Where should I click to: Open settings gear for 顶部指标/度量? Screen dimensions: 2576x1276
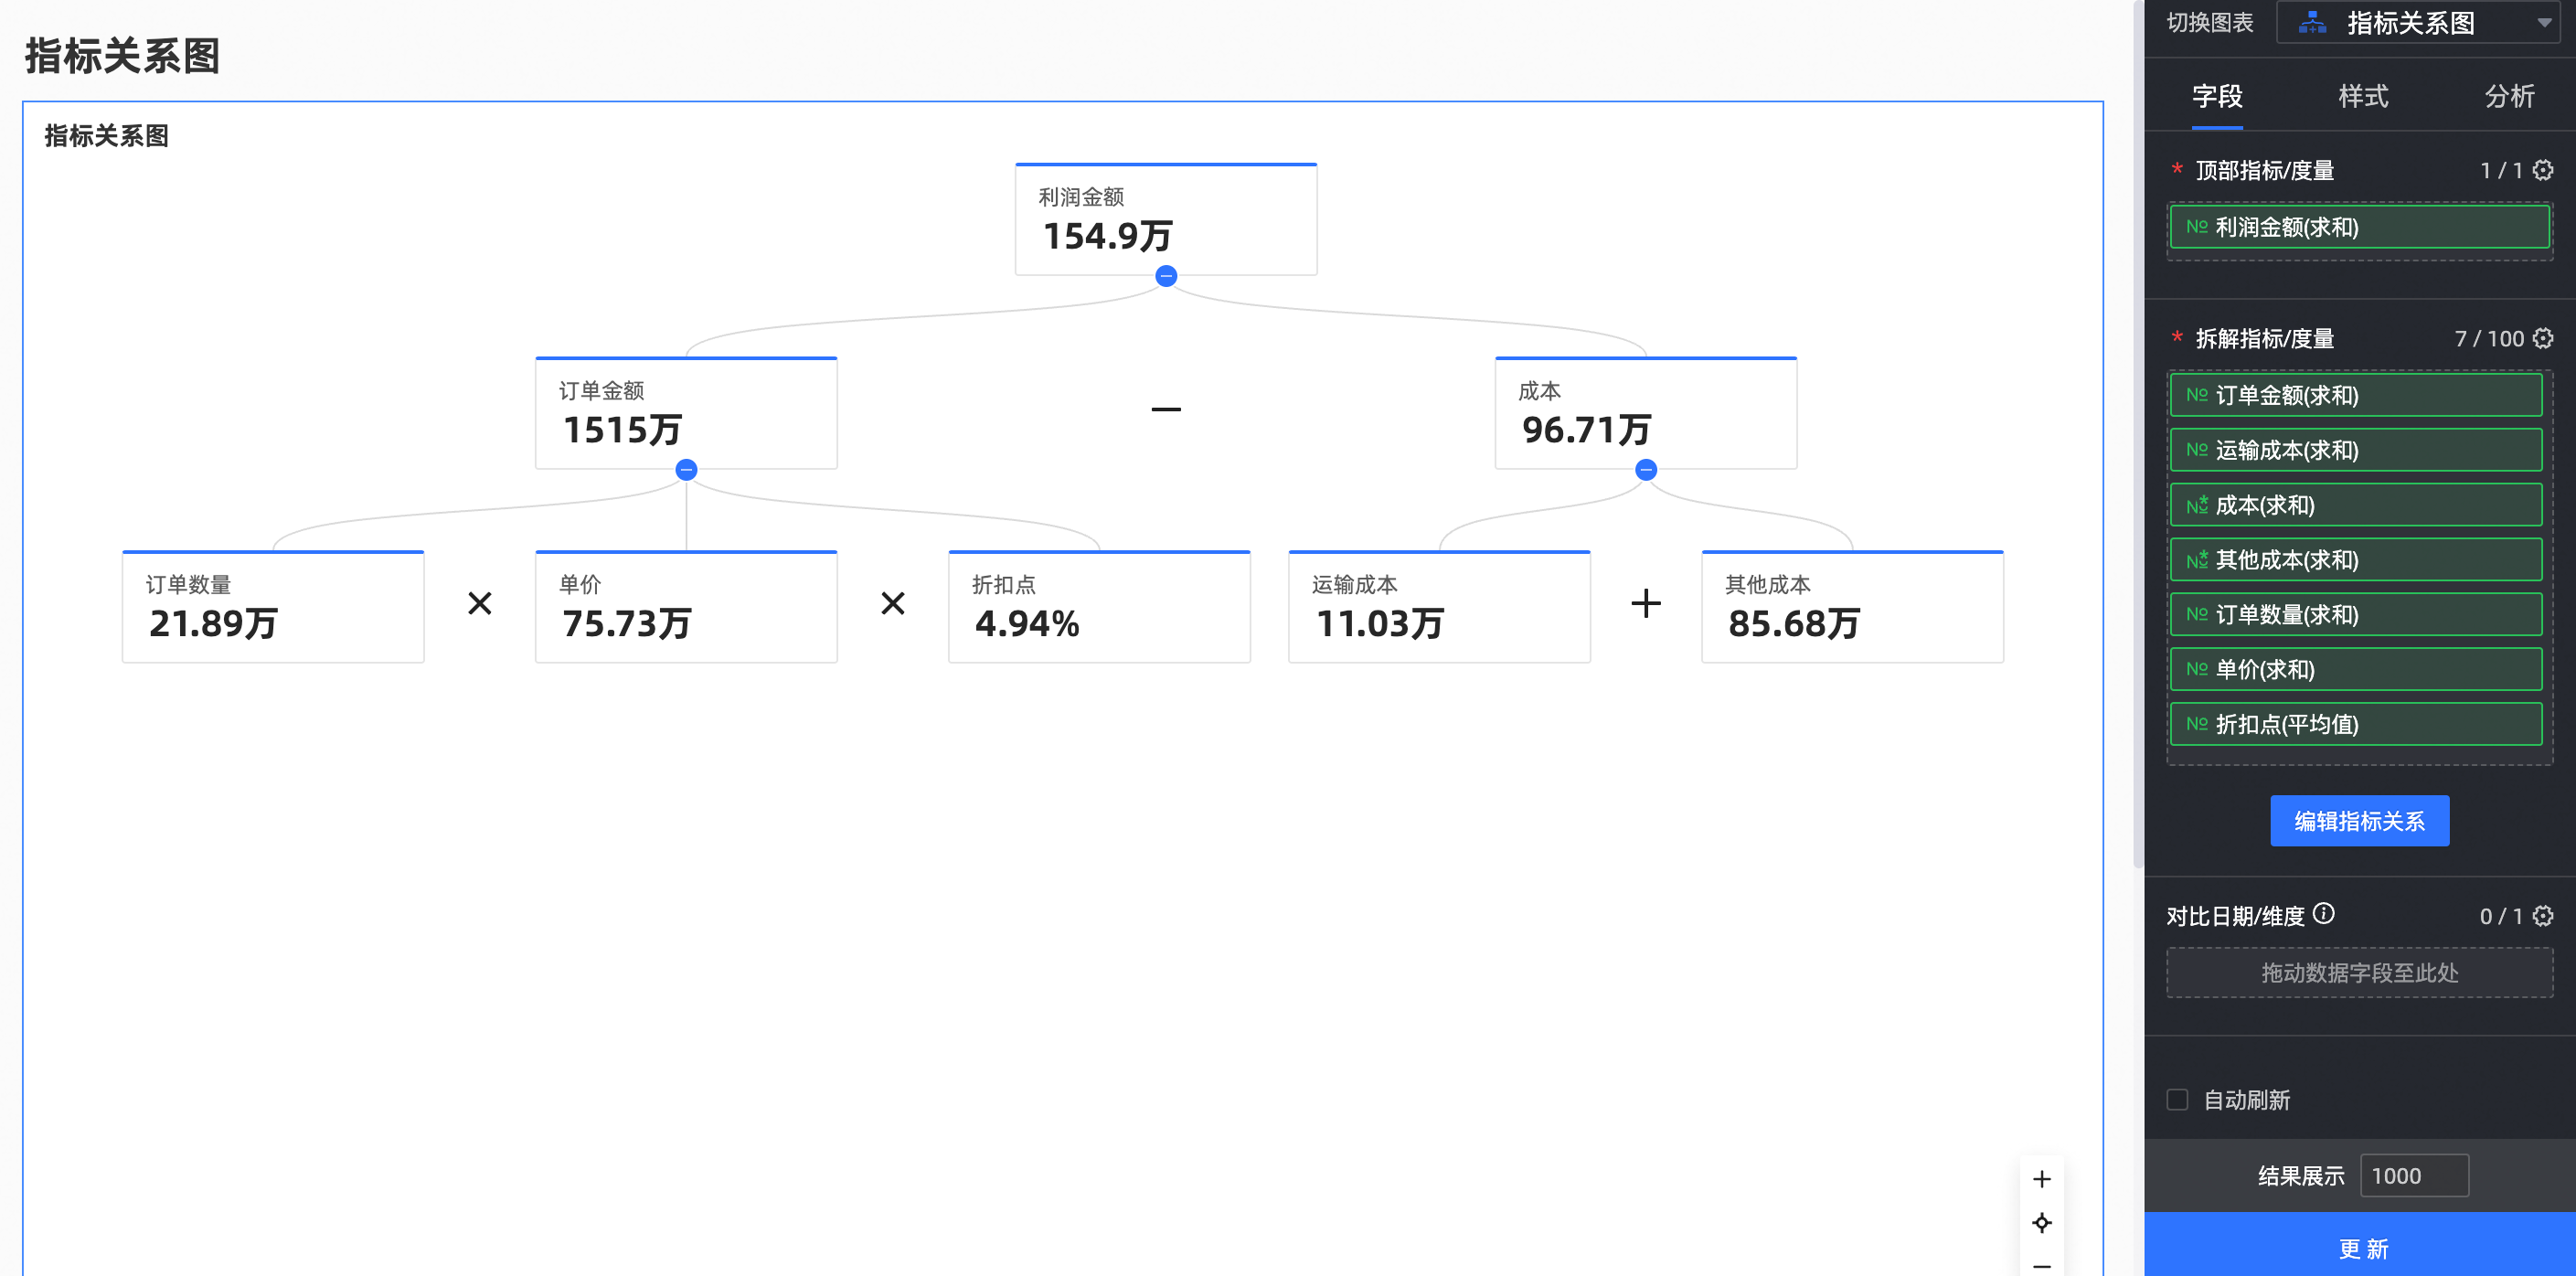(x=2542, y=170)
